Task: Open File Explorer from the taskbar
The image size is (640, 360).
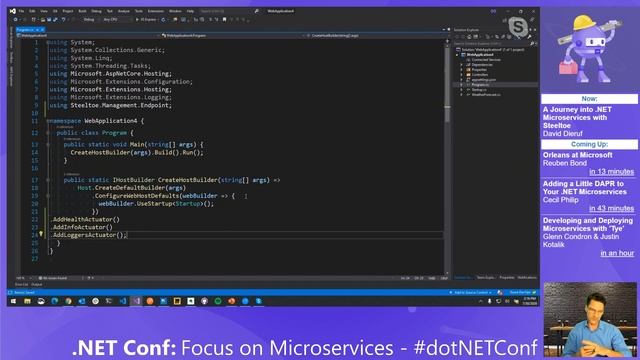Action: click(x=27, y=301)
